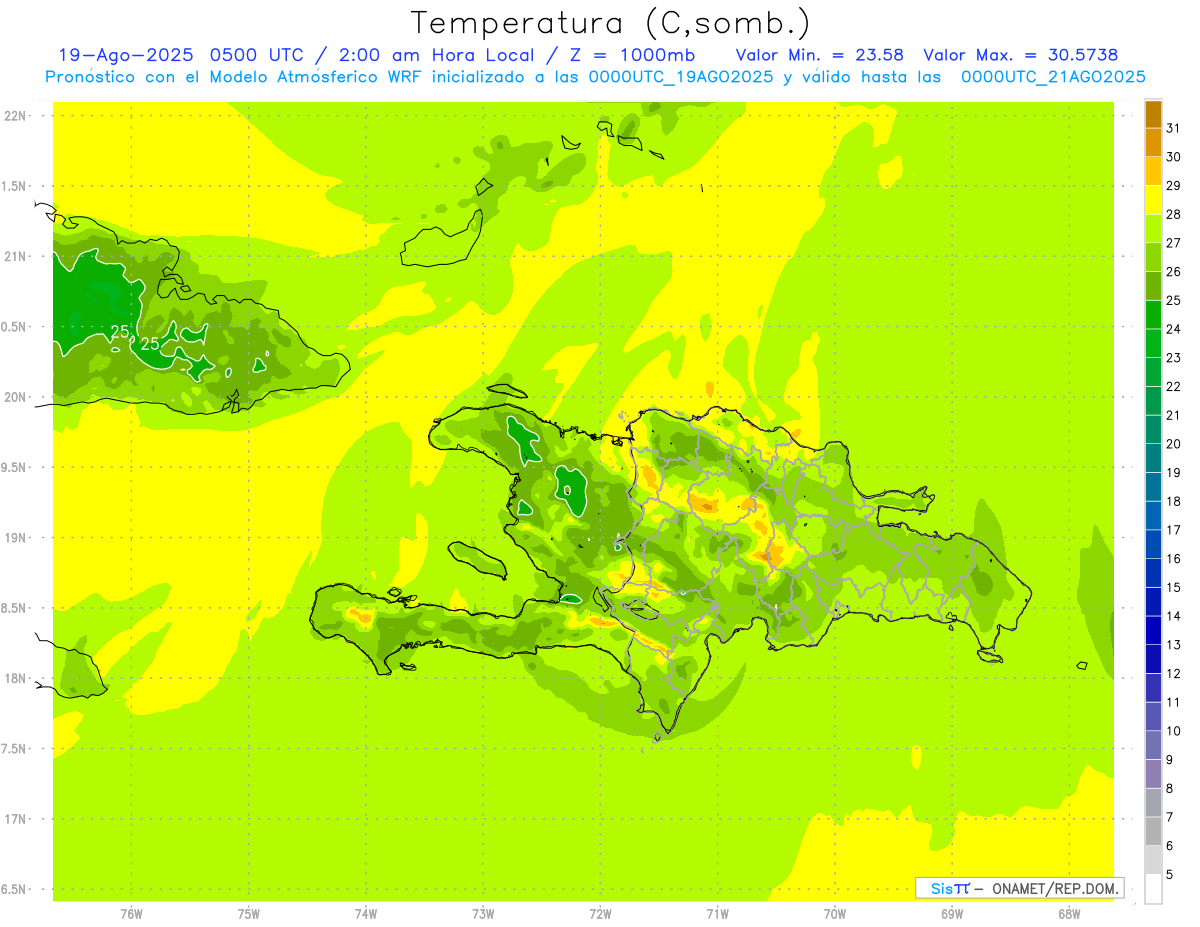Click the blue legend swatch between 15 and 16

coord(1153,573)
